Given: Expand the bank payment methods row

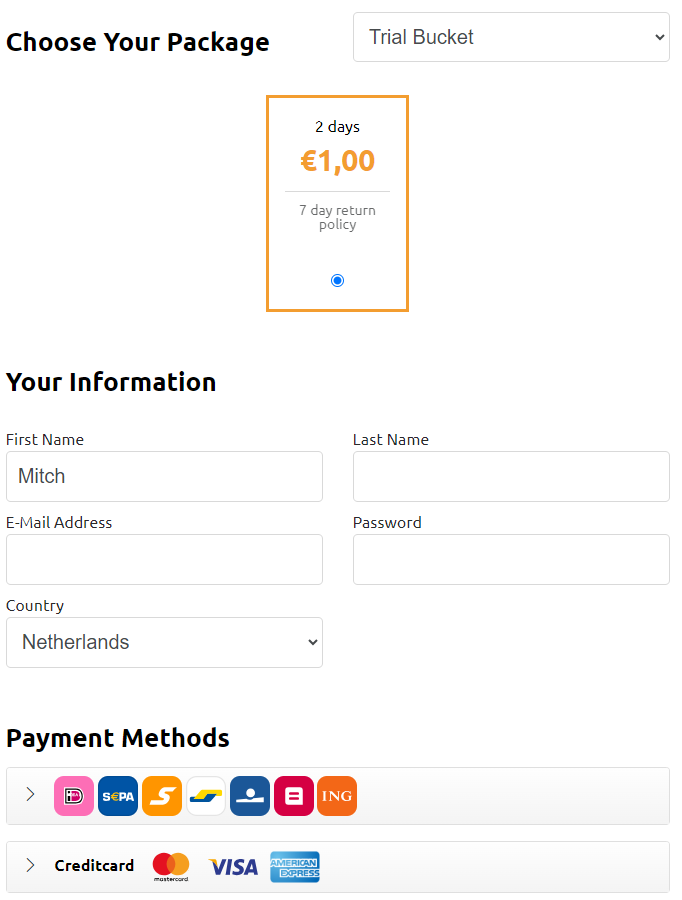Looking at the screenshot, I should pos(30,795).
